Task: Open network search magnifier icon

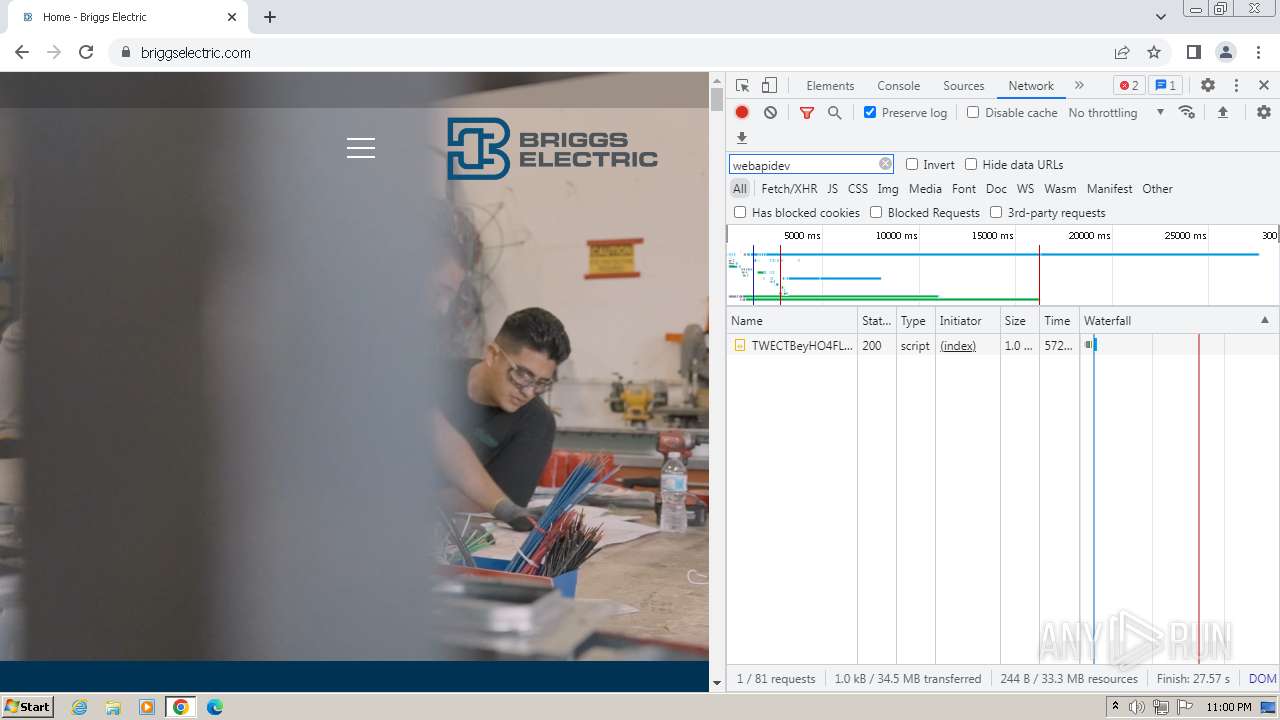Action: click(x=835, y=113)
